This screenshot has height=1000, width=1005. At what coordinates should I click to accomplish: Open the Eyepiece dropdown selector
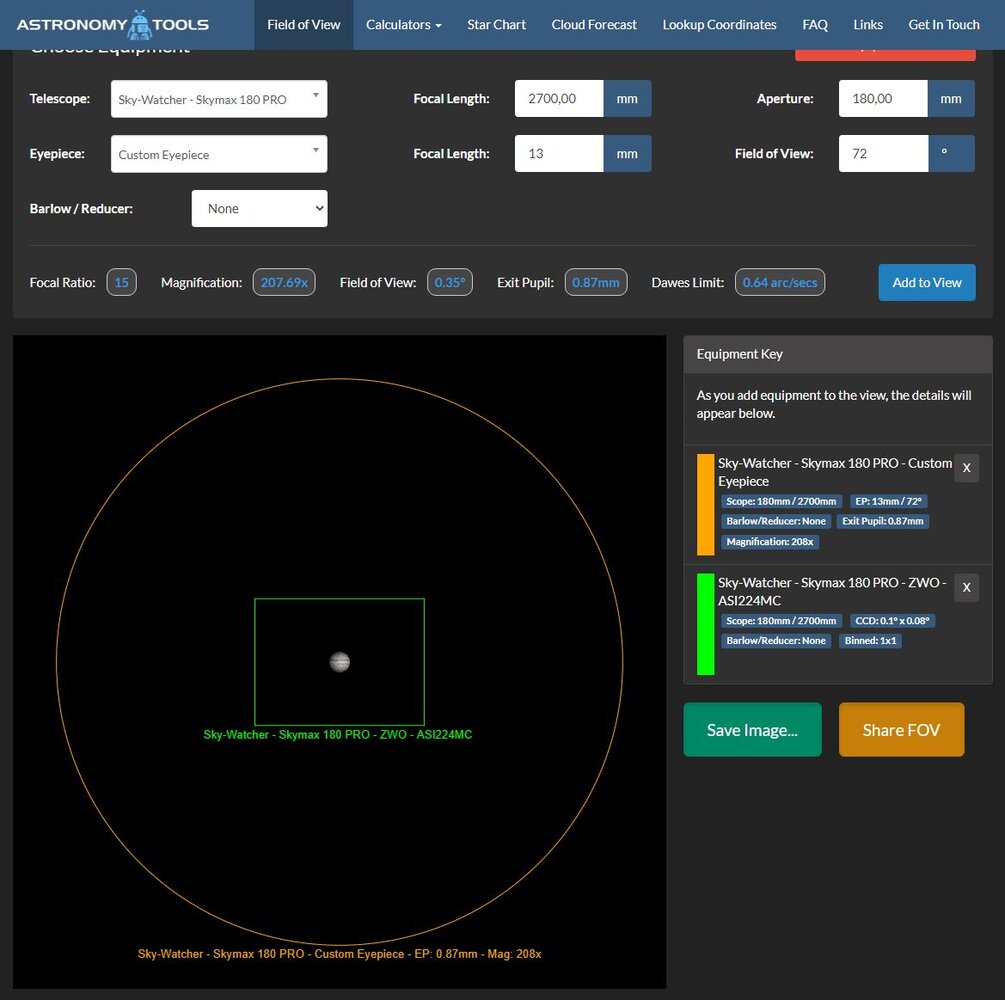click(x=219, y=154)
